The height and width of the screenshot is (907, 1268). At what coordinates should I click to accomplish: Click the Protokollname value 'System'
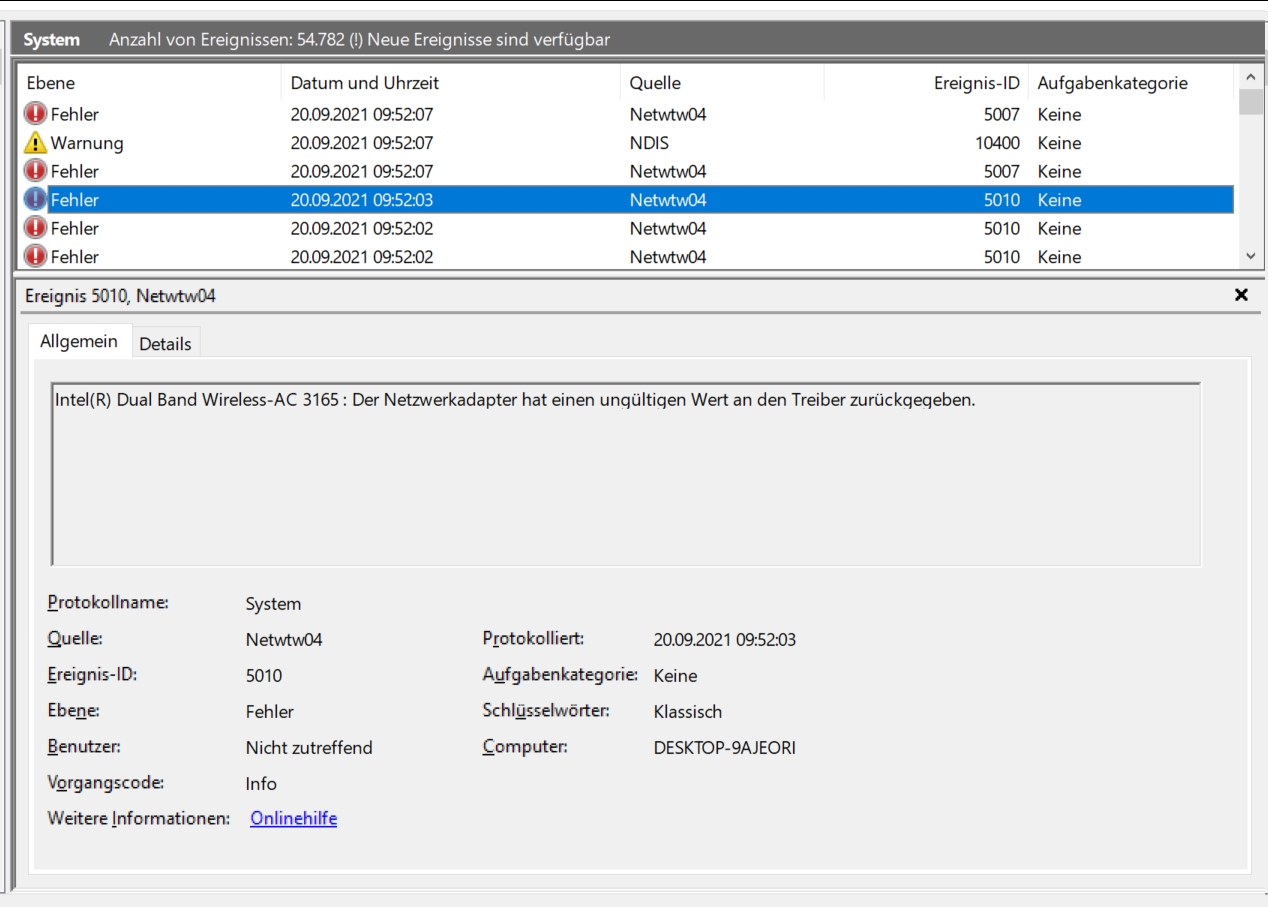click(x=273, y=604)
